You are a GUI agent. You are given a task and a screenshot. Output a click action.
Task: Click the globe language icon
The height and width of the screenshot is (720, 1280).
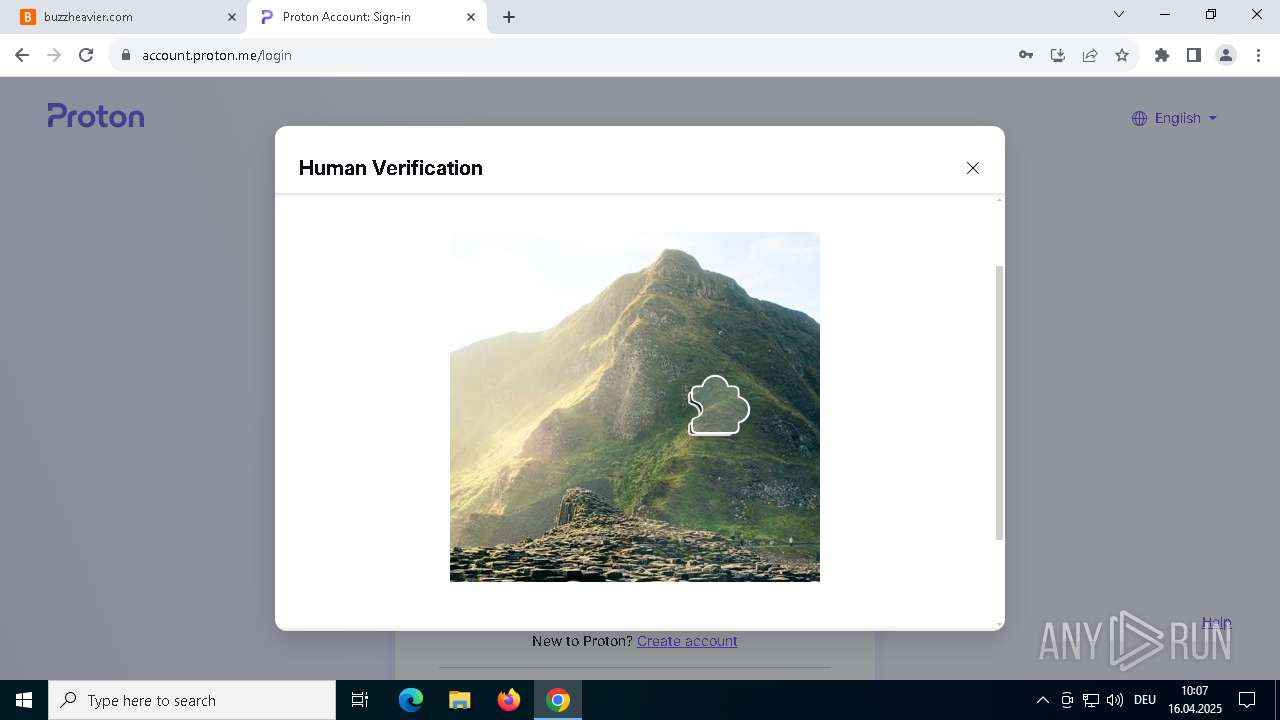tap(1139, 118)
